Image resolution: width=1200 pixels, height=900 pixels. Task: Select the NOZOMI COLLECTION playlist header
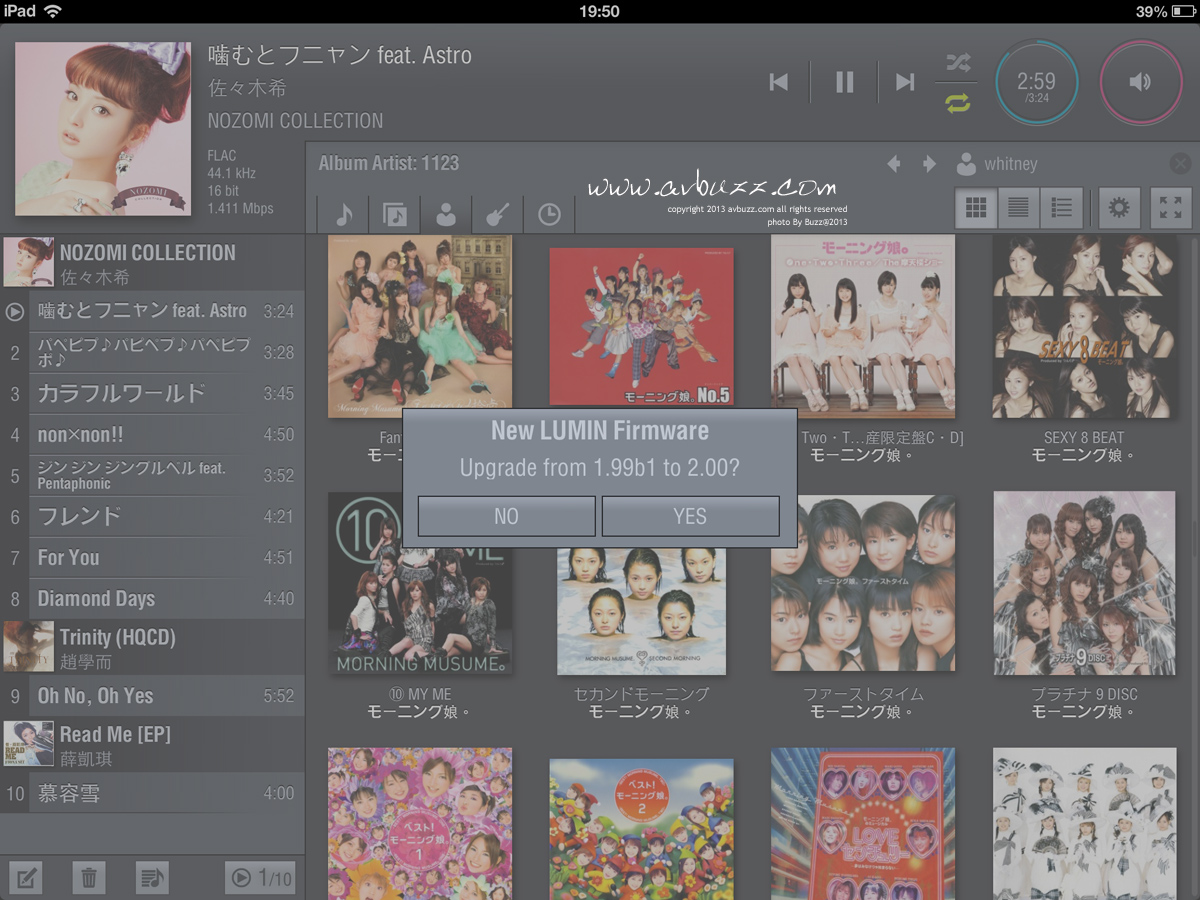[x=152, y=263]
